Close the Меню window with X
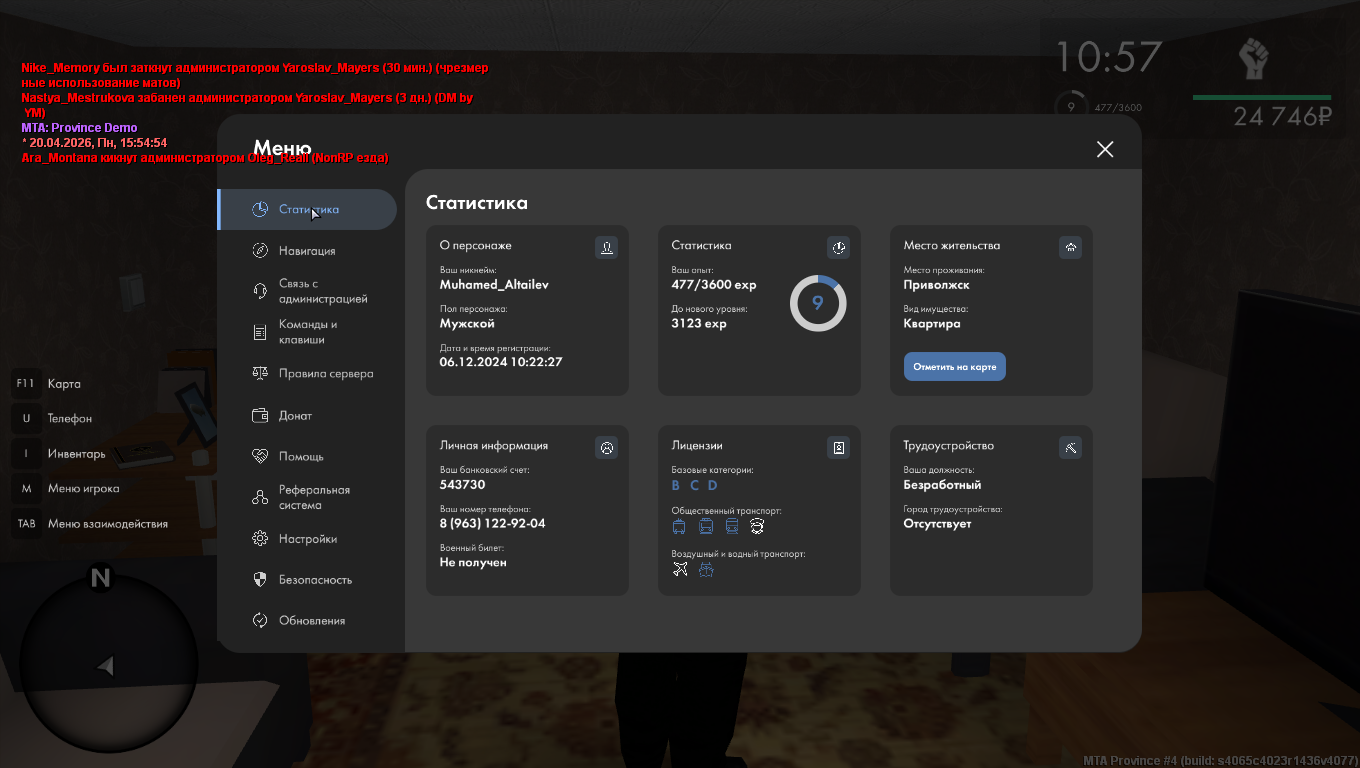Screen dimensions: 1360x768 (x=1104, y=149)
